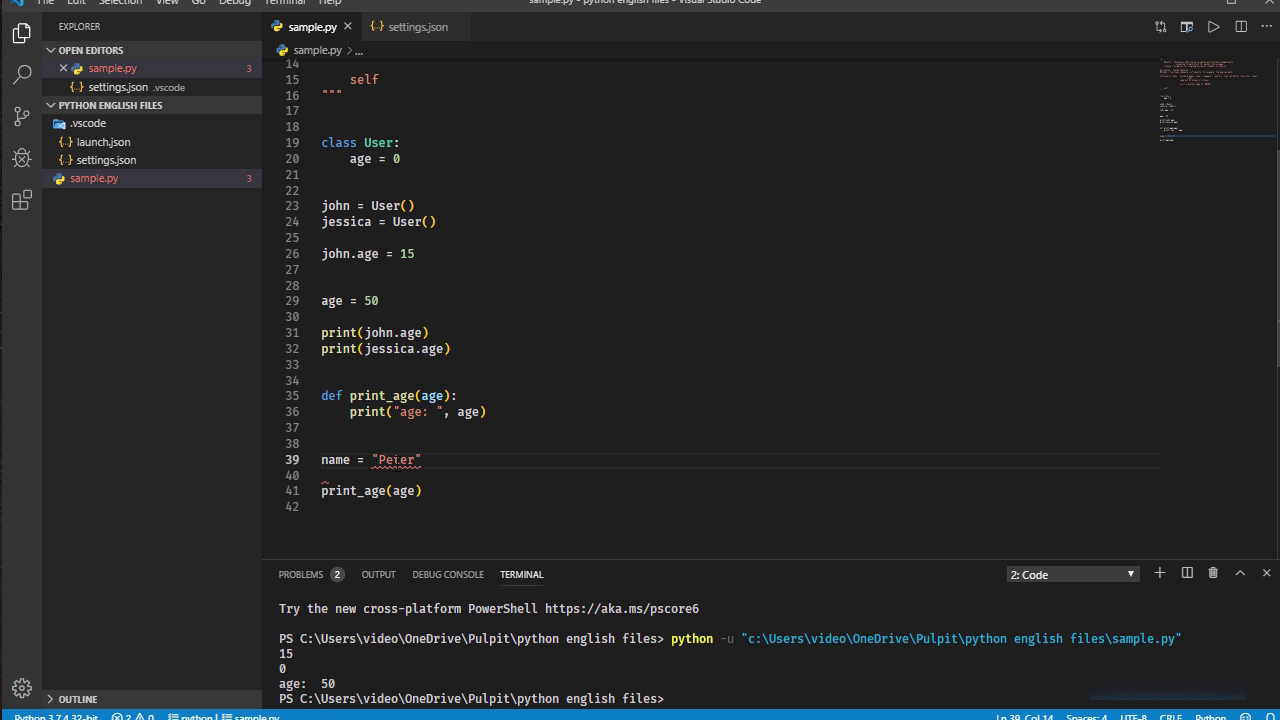Expand the .vscode folder
The image size is (1280, 720).
coord(88,123)
